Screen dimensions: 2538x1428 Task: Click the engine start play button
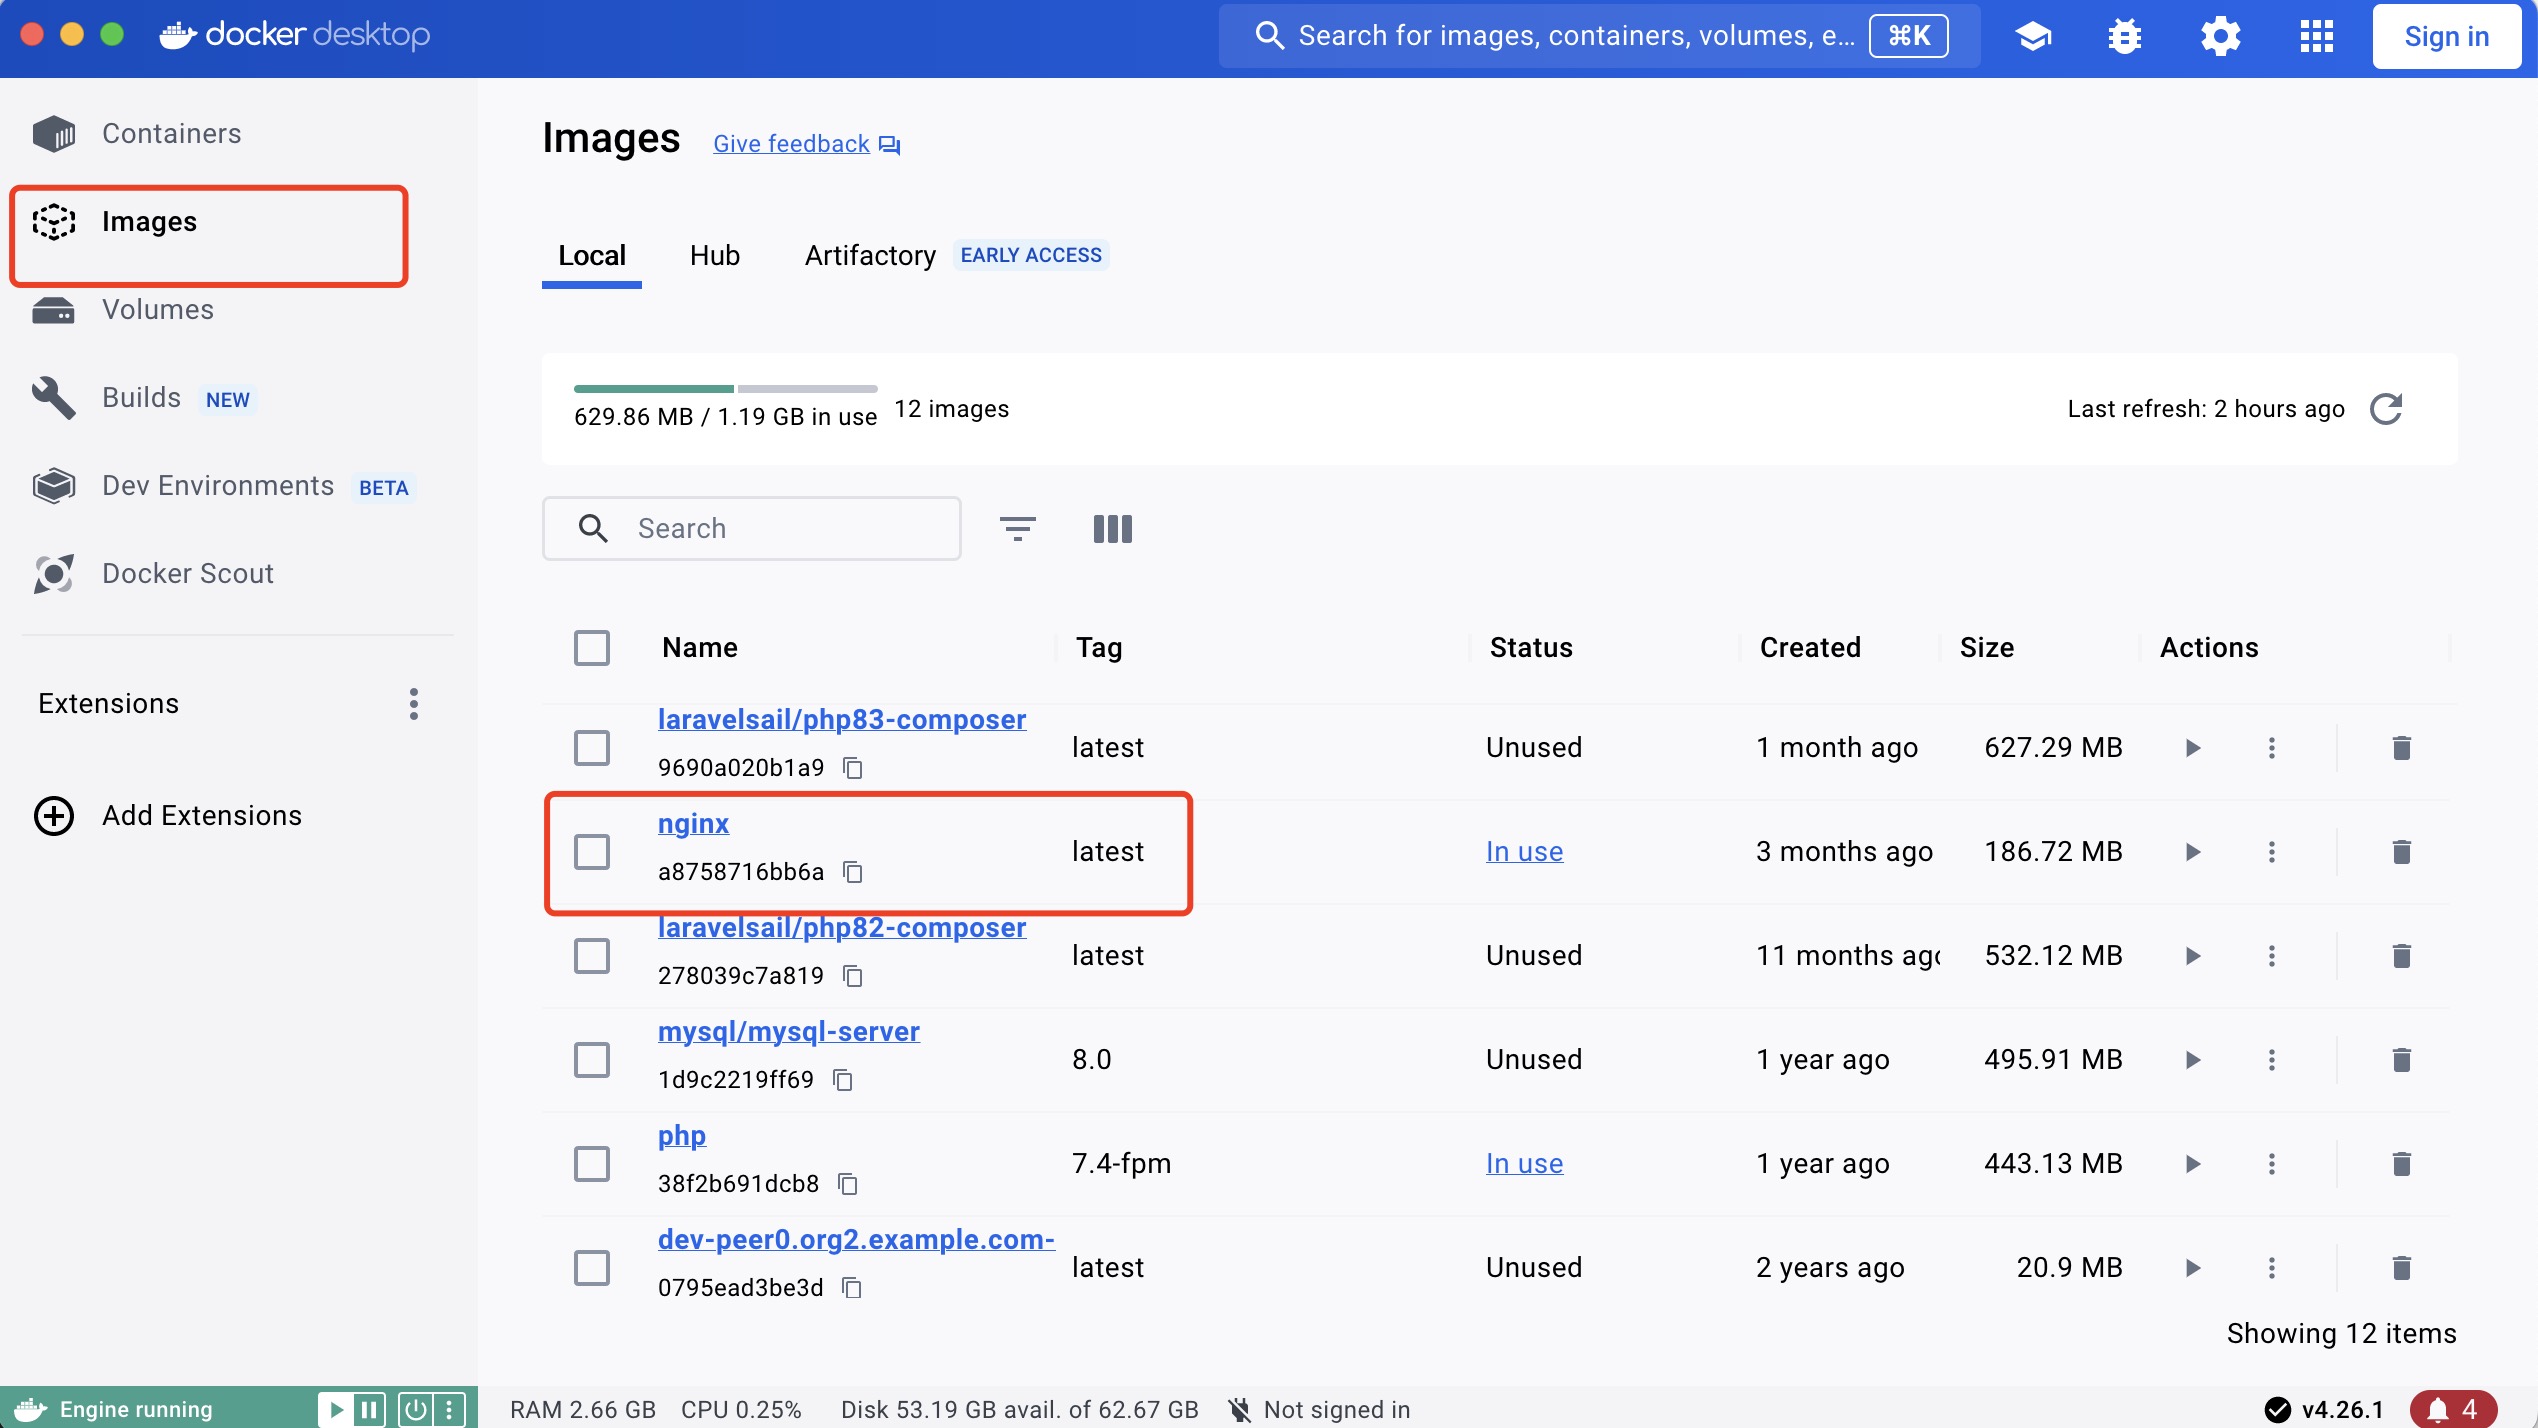point(336,1410)
